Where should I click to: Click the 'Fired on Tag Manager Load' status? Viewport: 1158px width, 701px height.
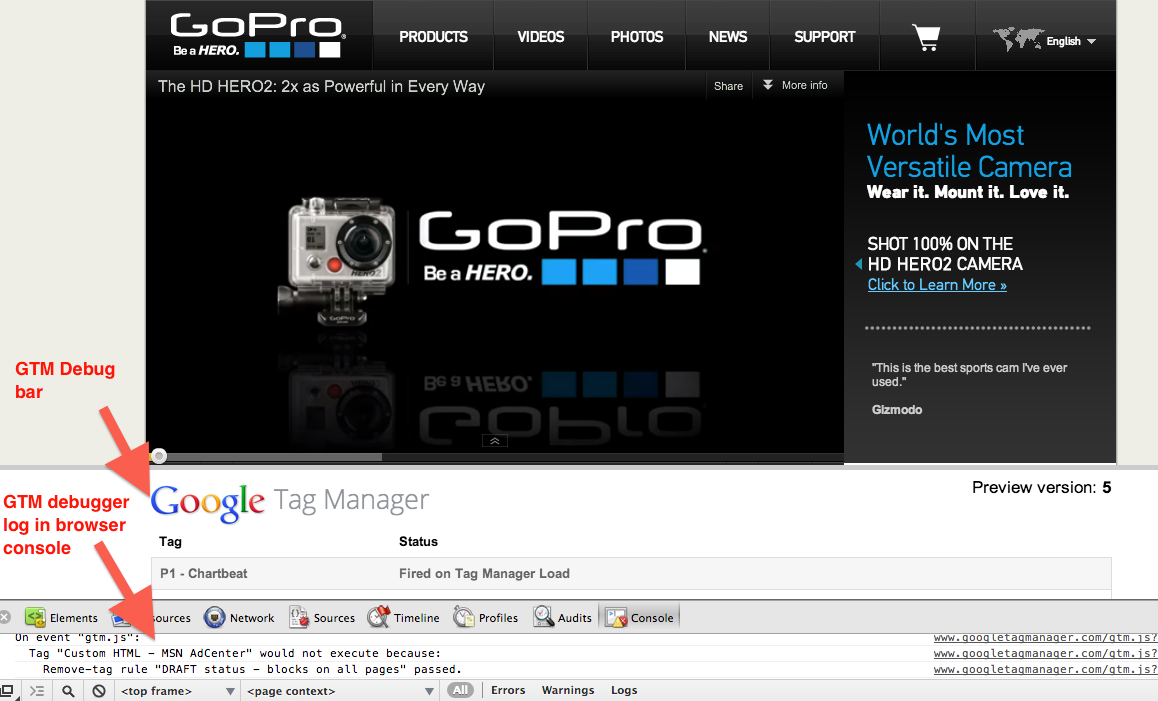[484, 573]
